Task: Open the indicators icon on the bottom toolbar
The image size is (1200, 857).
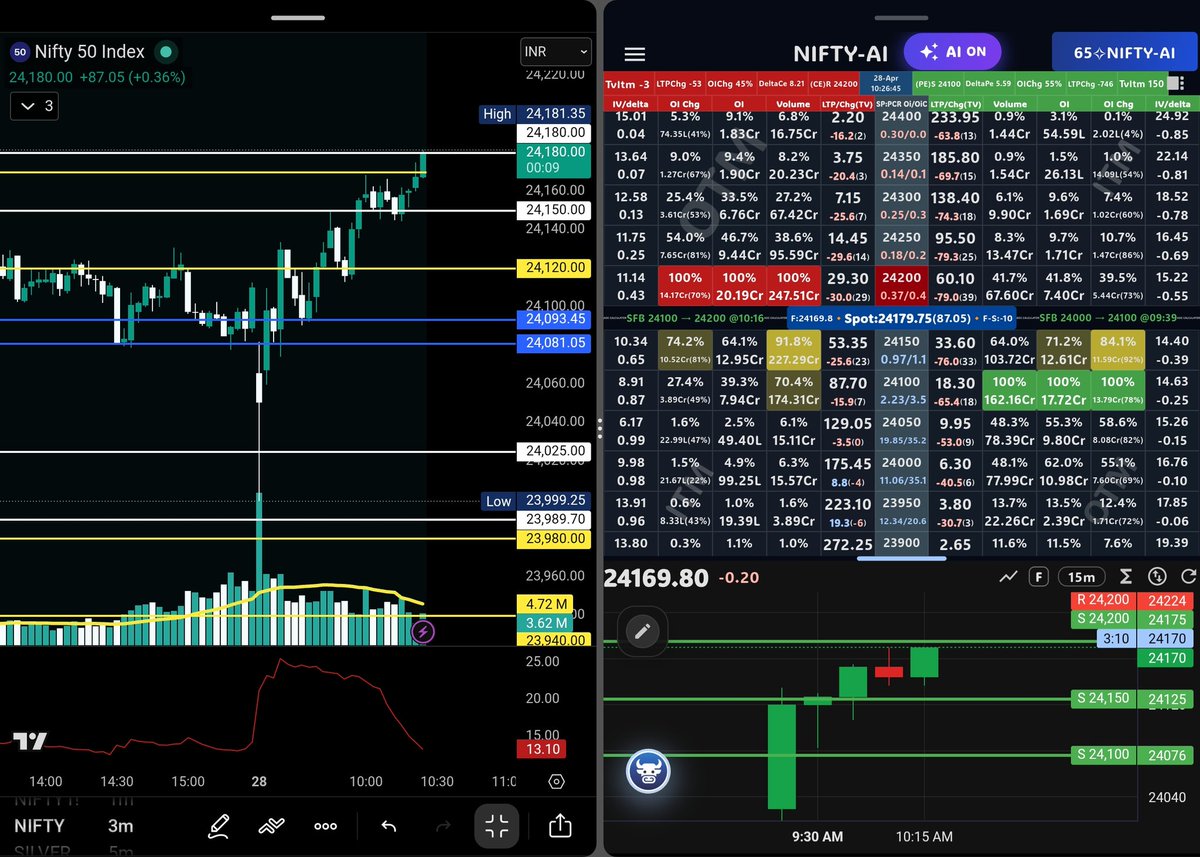Action: pyautogui.click(x=273, y=826)
